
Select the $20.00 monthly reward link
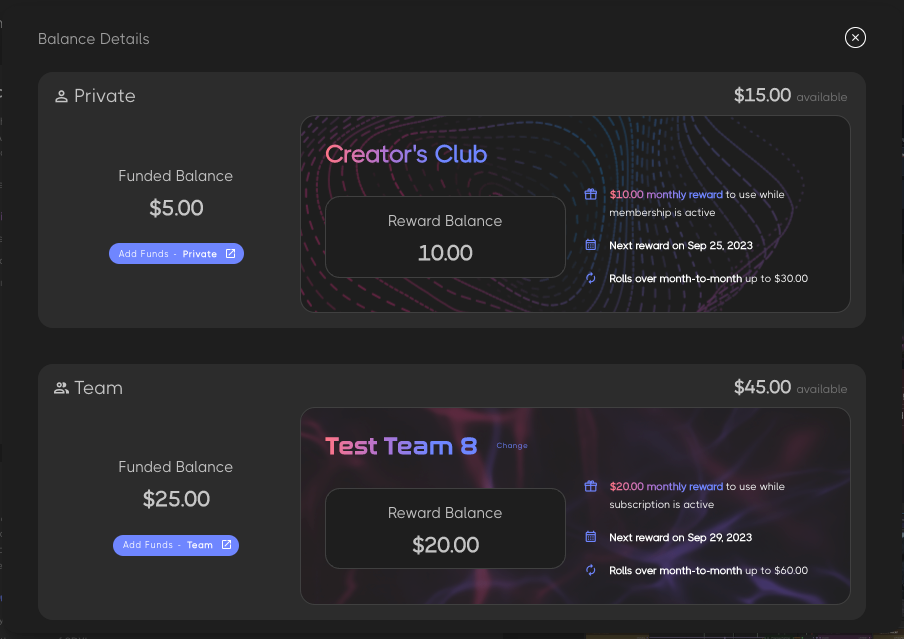666,486
